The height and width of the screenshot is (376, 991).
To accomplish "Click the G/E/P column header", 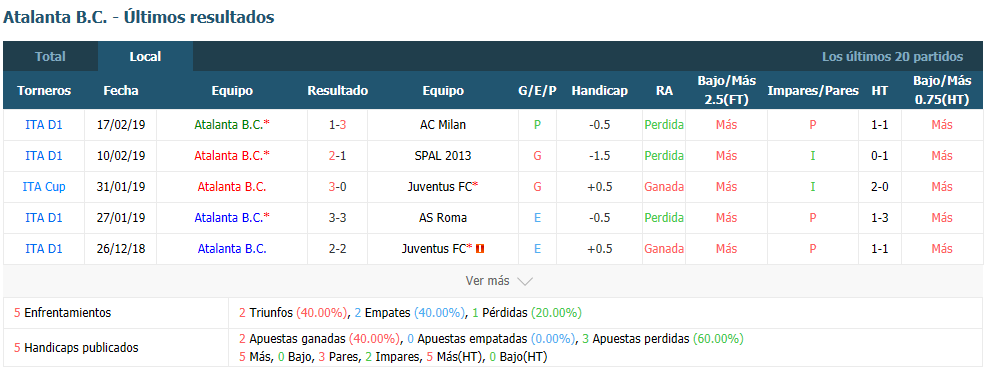I will (537, 90).
